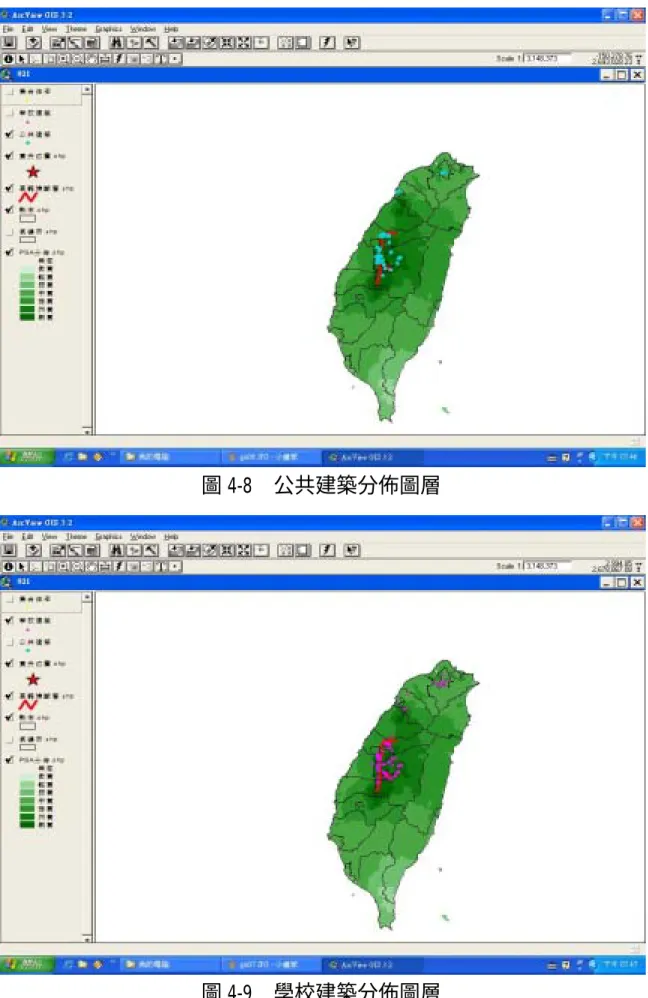Click the Start button on 圖 4-8 taskbar
Screen dimensions: 648x998
[x=26, y=457]
